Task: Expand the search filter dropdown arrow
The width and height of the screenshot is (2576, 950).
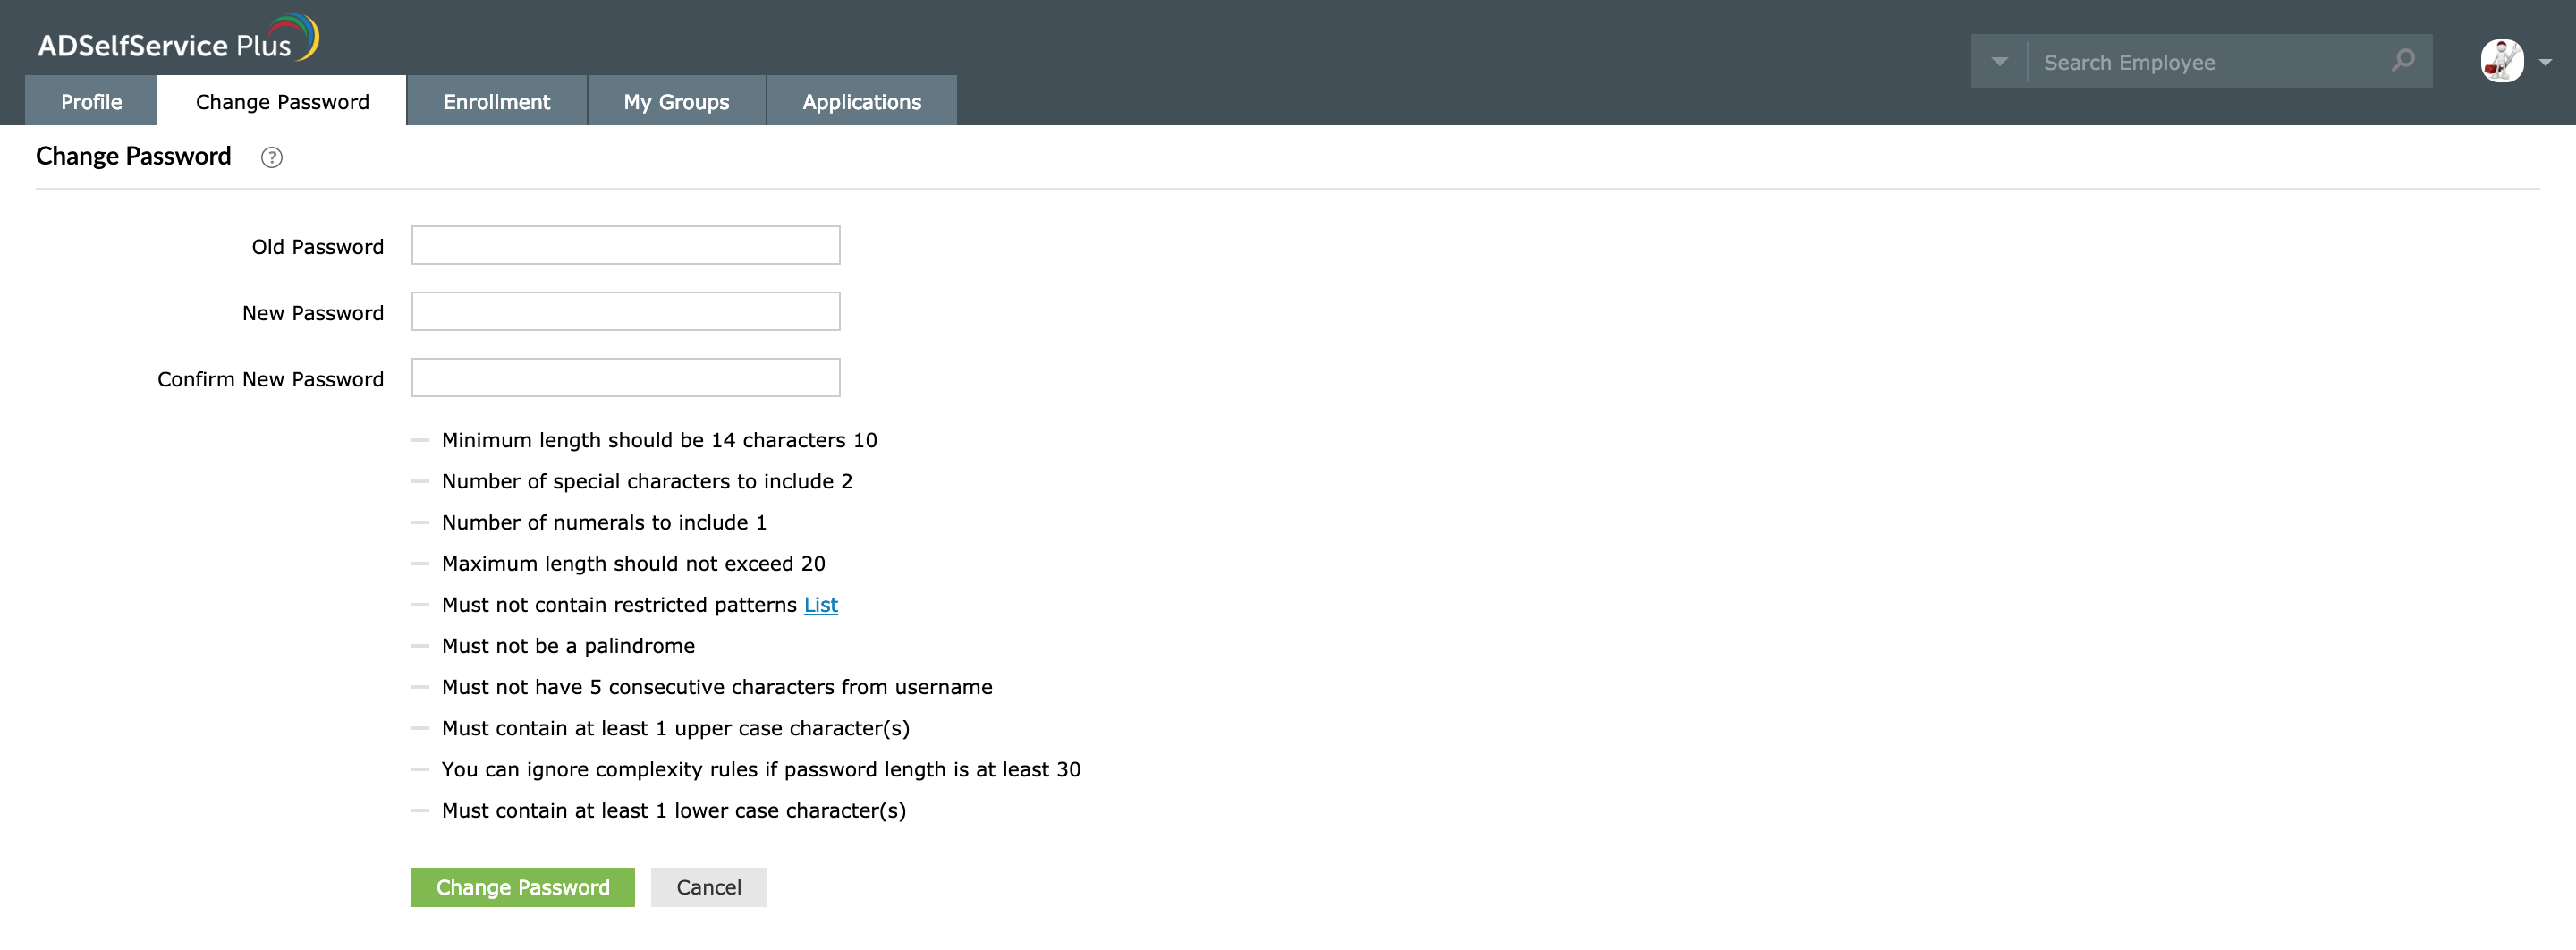Action: click(x=1999, y=61)
